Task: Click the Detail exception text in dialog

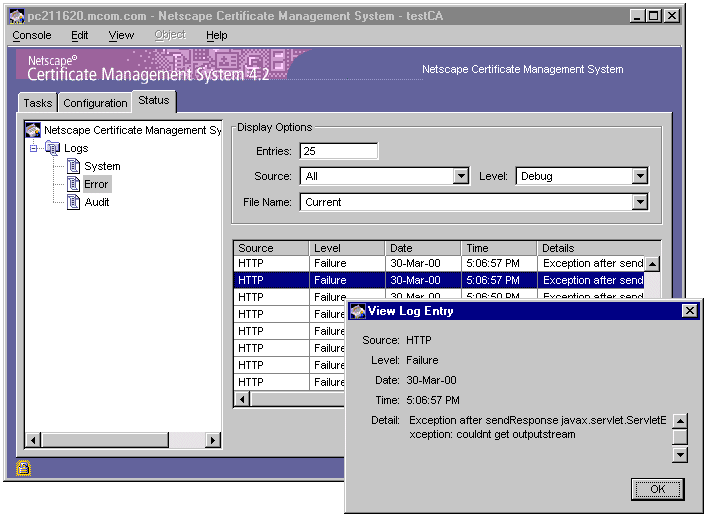Action: point(538,427)
